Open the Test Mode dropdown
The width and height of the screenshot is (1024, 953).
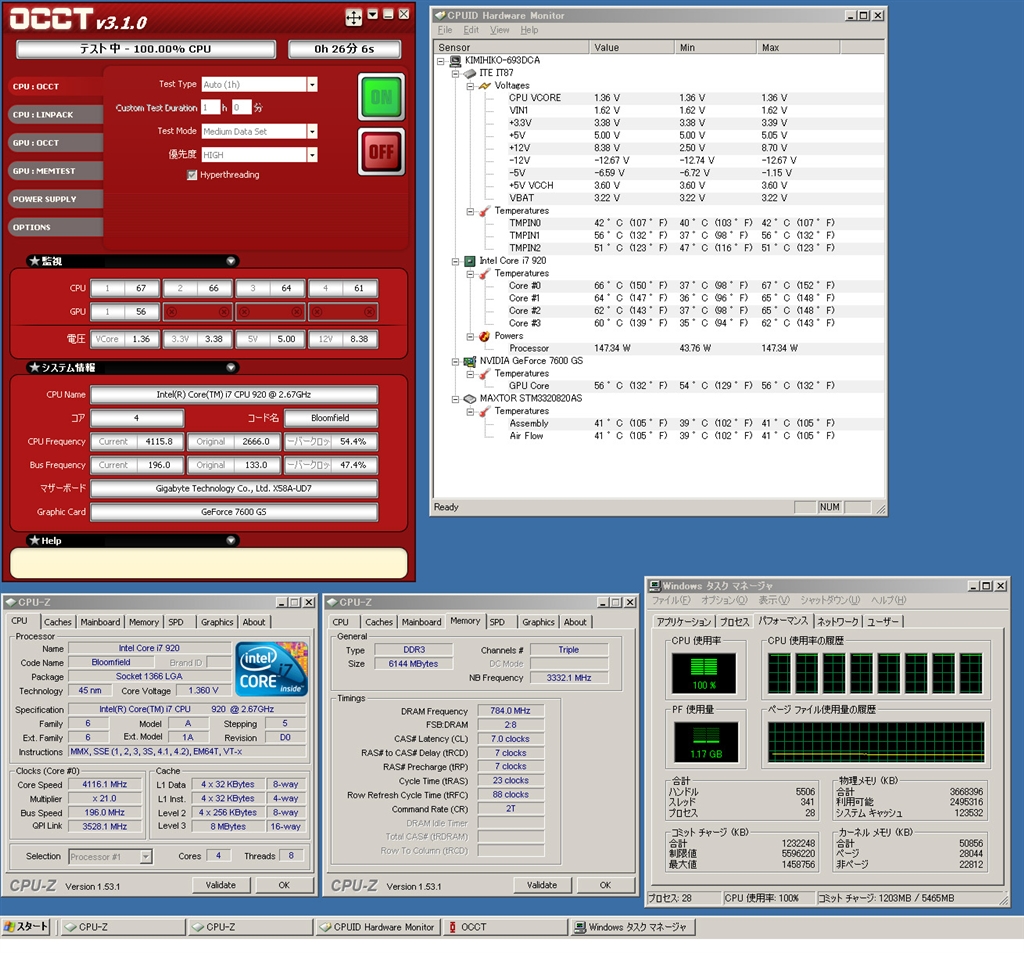(312, 131)
